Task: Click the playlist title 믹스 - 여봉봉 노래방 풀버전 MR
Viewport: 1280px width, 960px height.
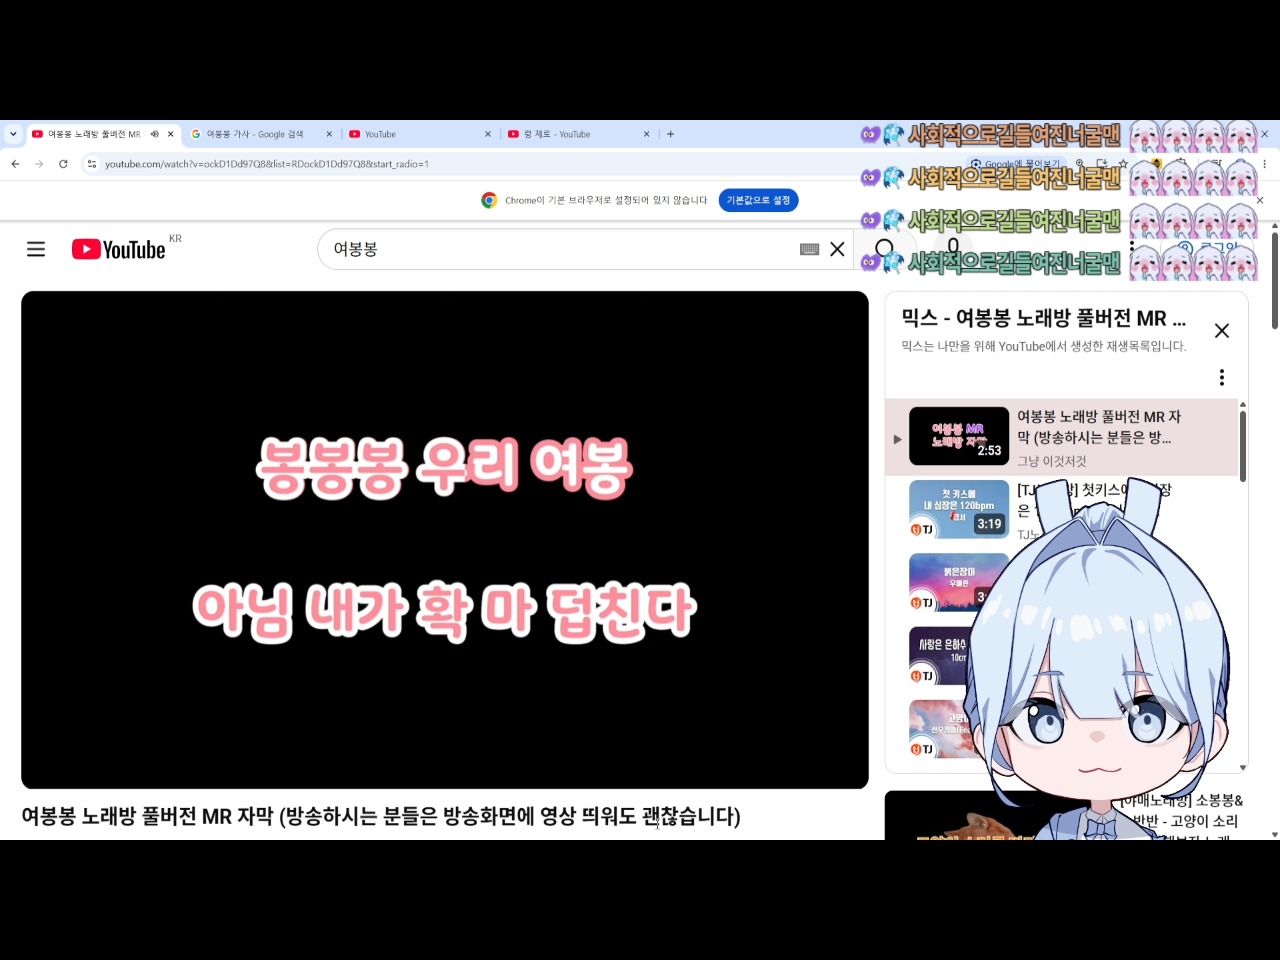Action: 1043,318
